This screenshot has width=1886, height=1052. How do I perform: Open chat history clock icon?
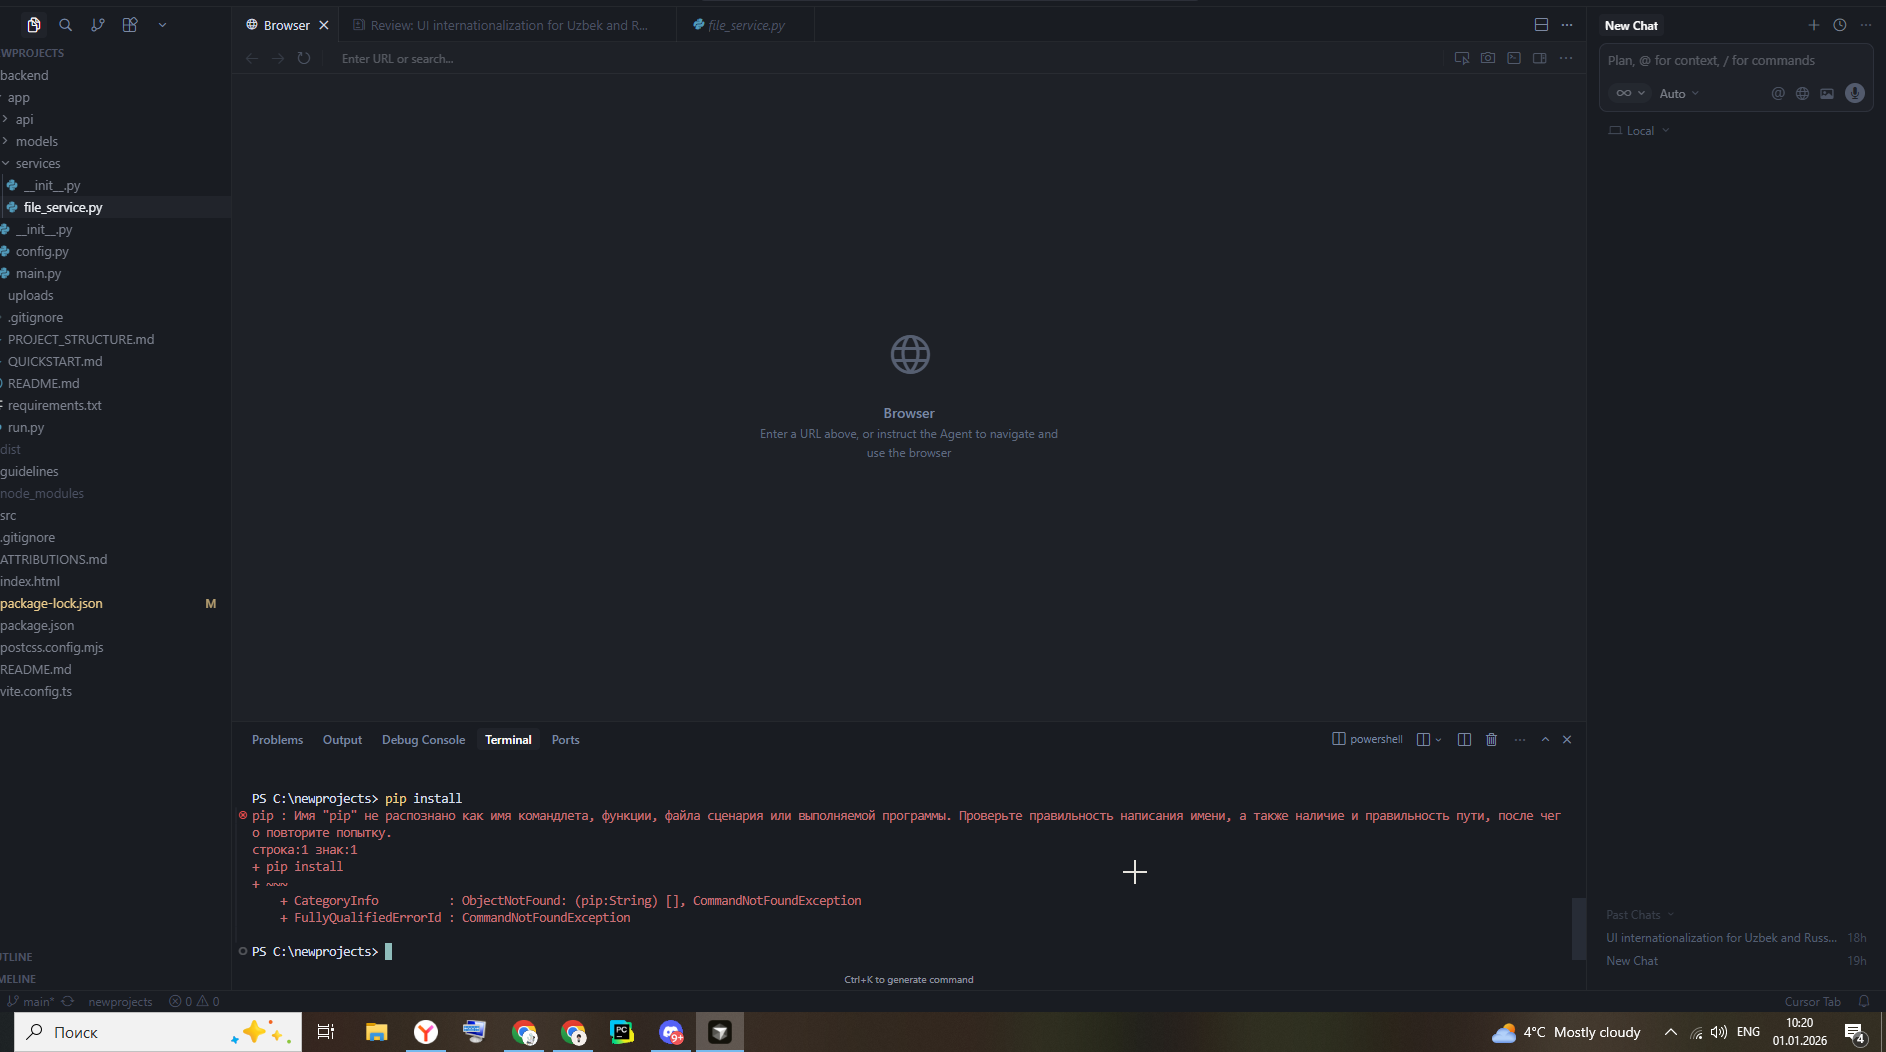(x=1840, y=25)
